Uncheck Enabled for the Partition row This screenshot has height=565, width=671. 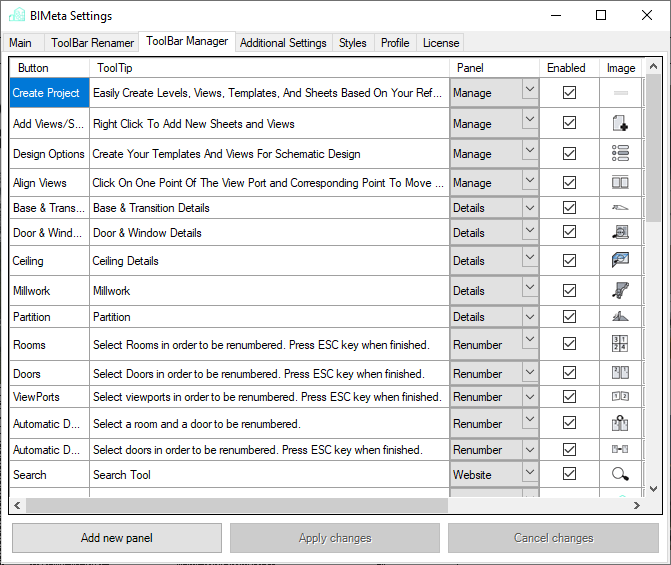(x=569, y=316)
